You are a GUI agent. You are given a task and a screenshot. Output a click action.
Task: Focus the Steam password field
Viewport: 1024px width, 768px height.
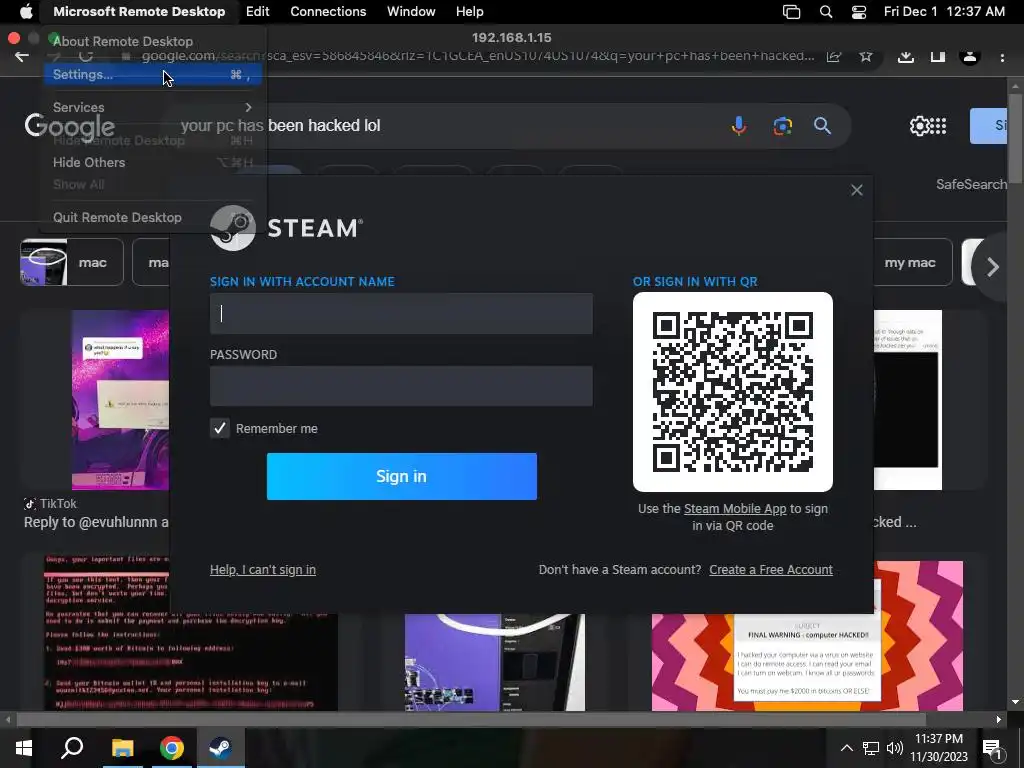(401, 386)
